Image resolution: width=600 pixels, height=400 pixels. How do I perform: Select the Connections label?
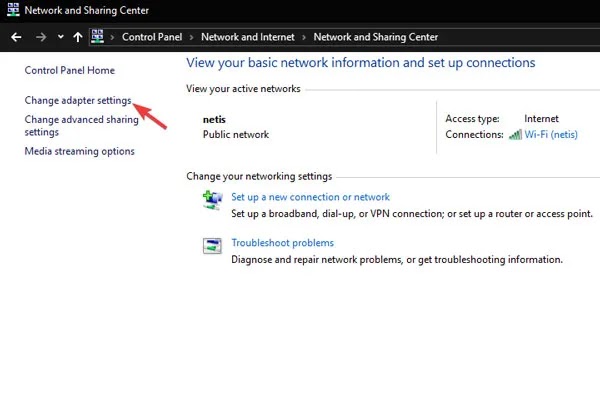pyautogui.click(x=474, y=135)
